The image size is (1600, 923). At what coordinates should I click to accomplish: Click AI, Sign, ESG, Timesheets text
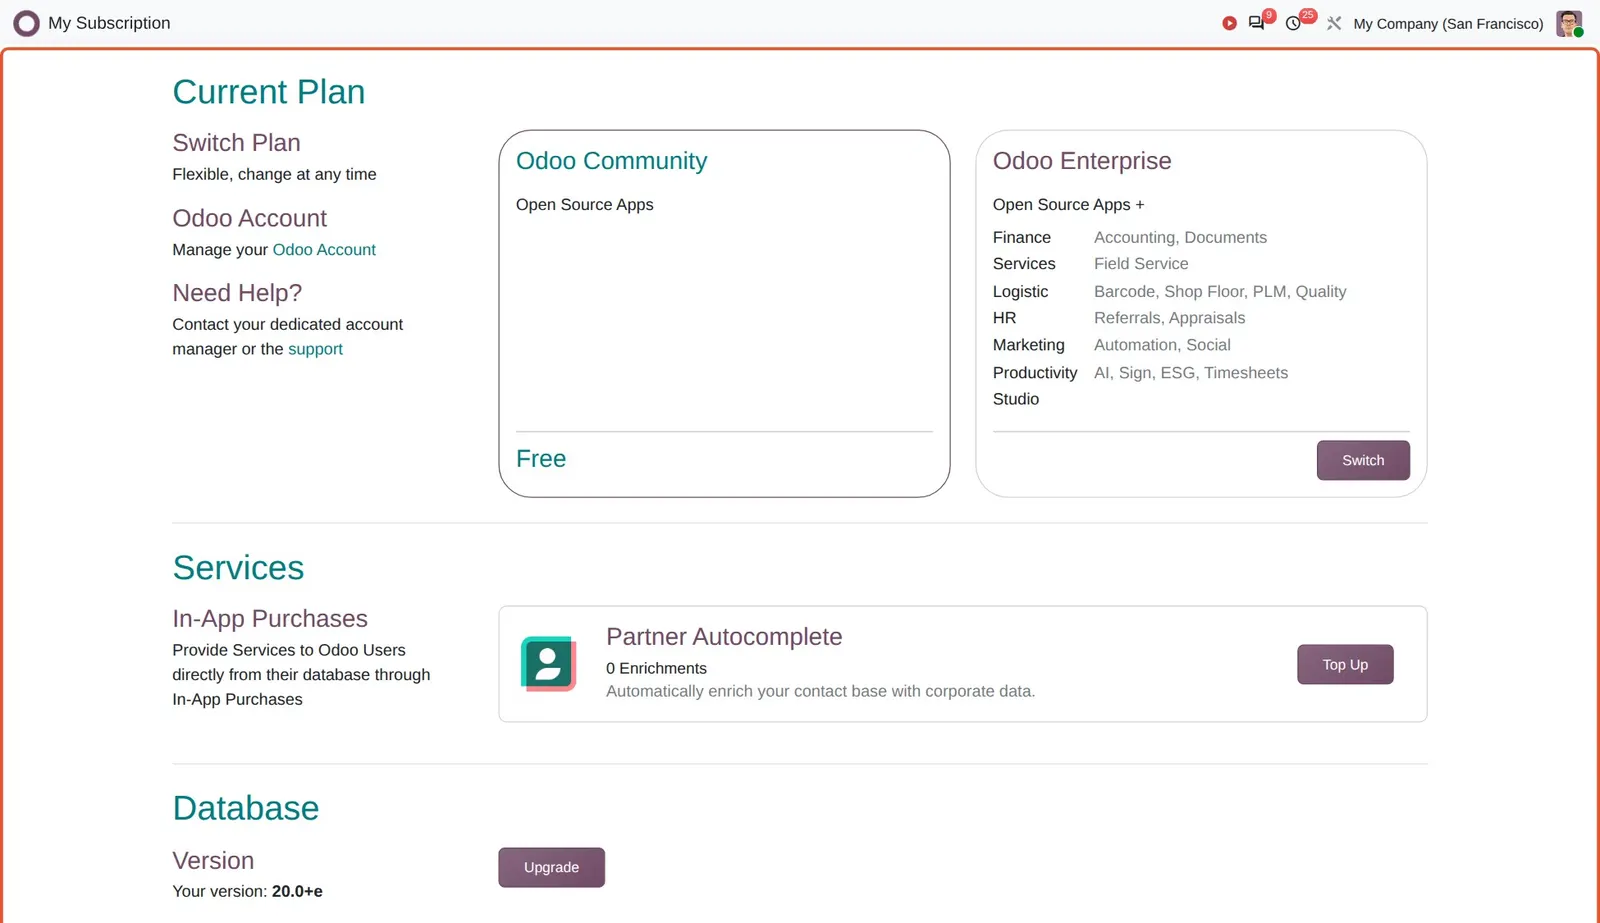[1191, 373]
